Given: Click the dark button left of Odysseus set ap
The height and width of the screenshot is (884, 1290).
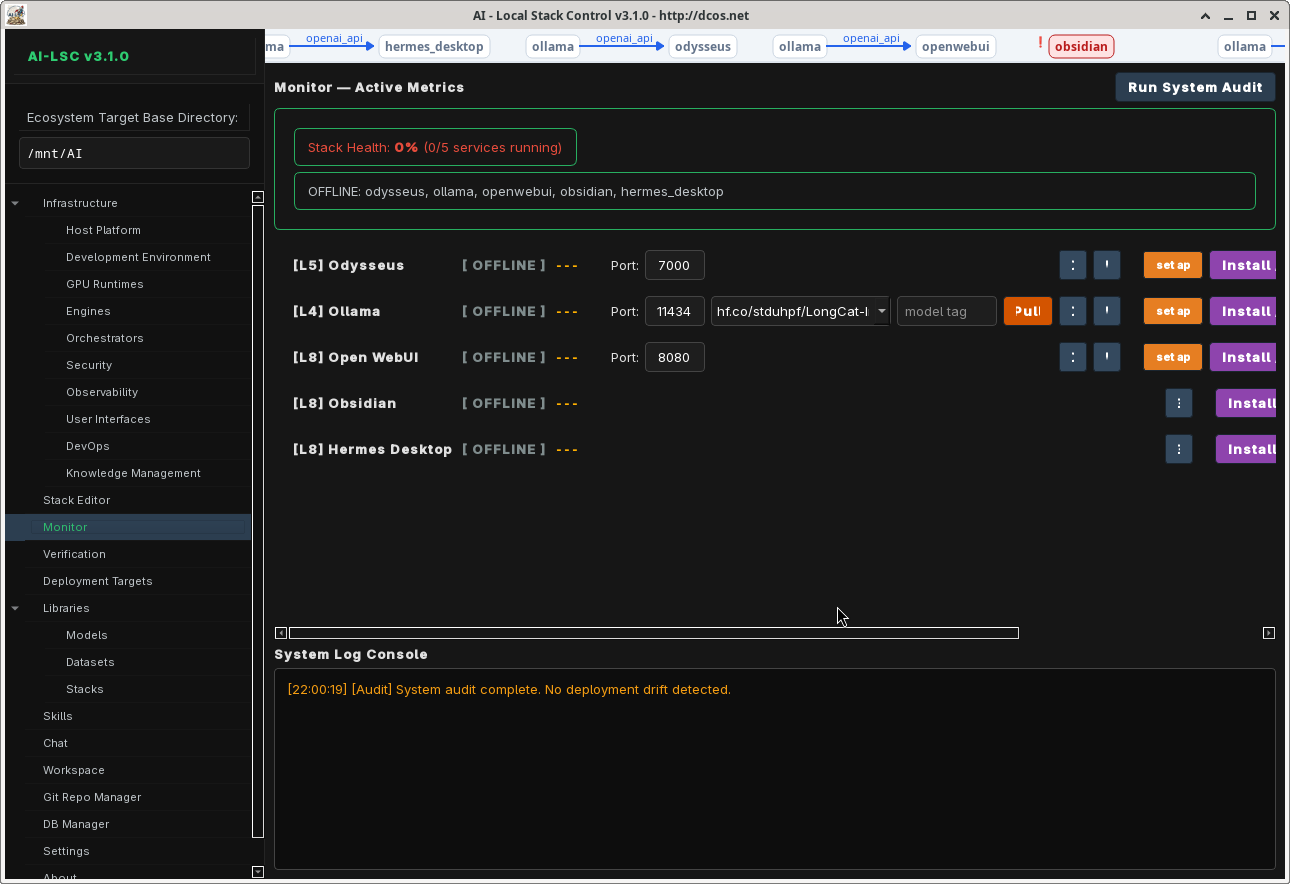Looking at the screenshot, I should pyautogui.click(x=1106, y=265).
